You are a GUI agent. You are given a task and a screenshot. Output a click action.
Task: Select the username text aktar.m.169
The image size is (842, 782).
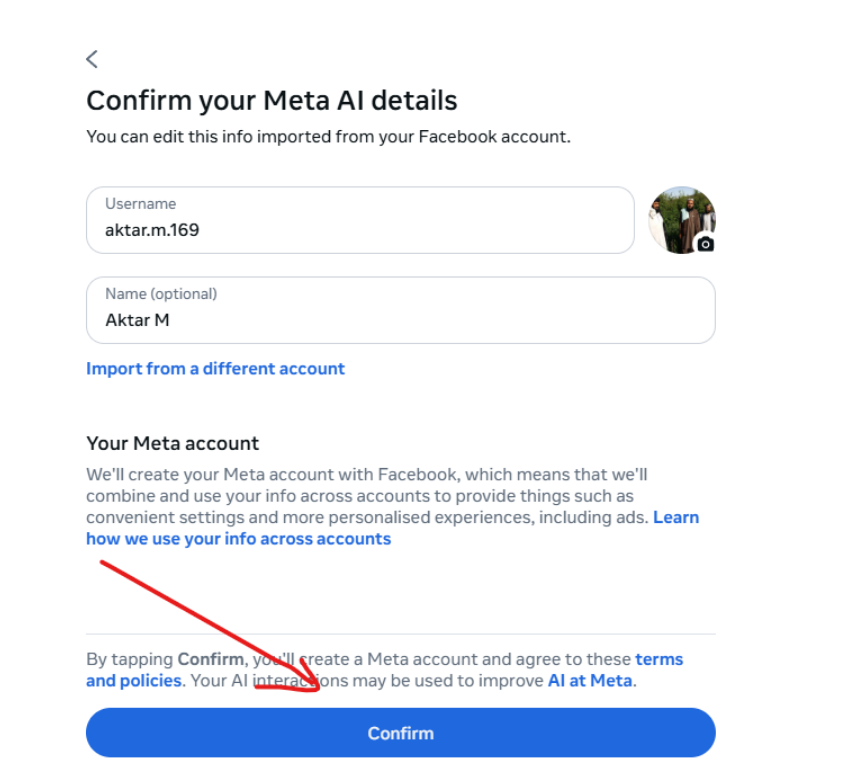pos(152,230)
